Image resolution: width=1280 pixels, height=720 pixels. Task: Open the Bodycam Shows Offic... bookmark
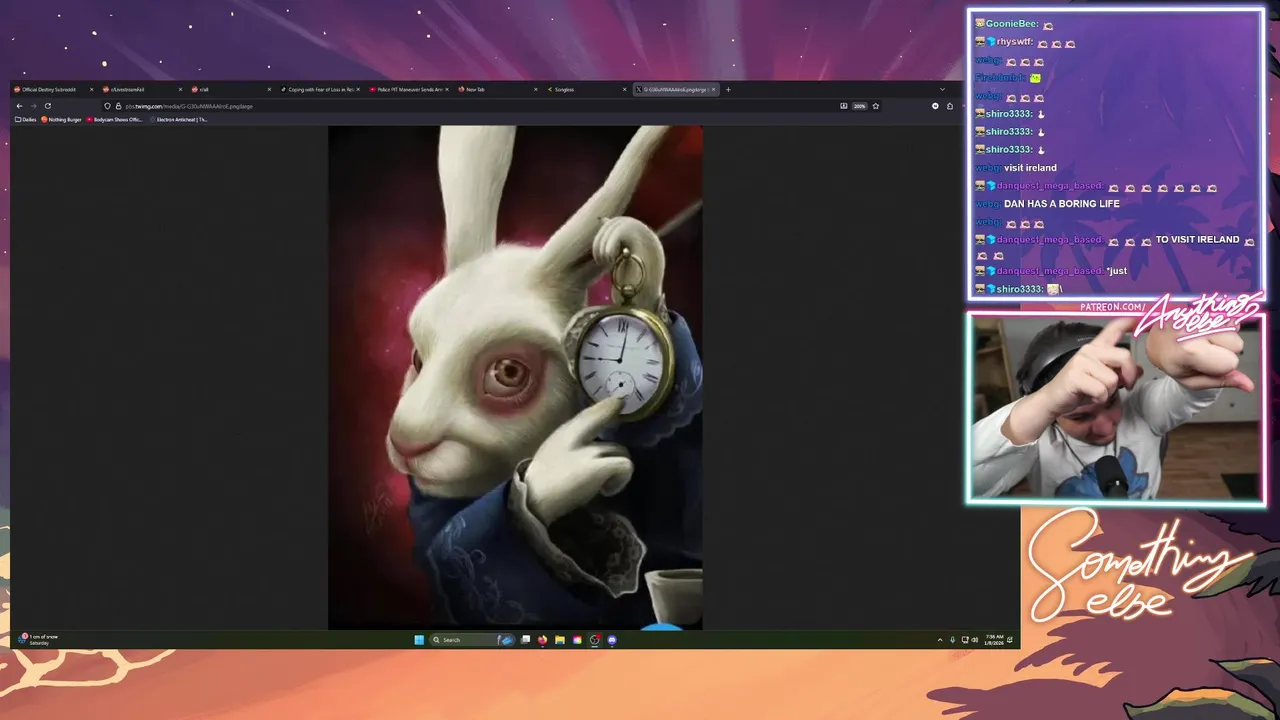click(115, 119)
